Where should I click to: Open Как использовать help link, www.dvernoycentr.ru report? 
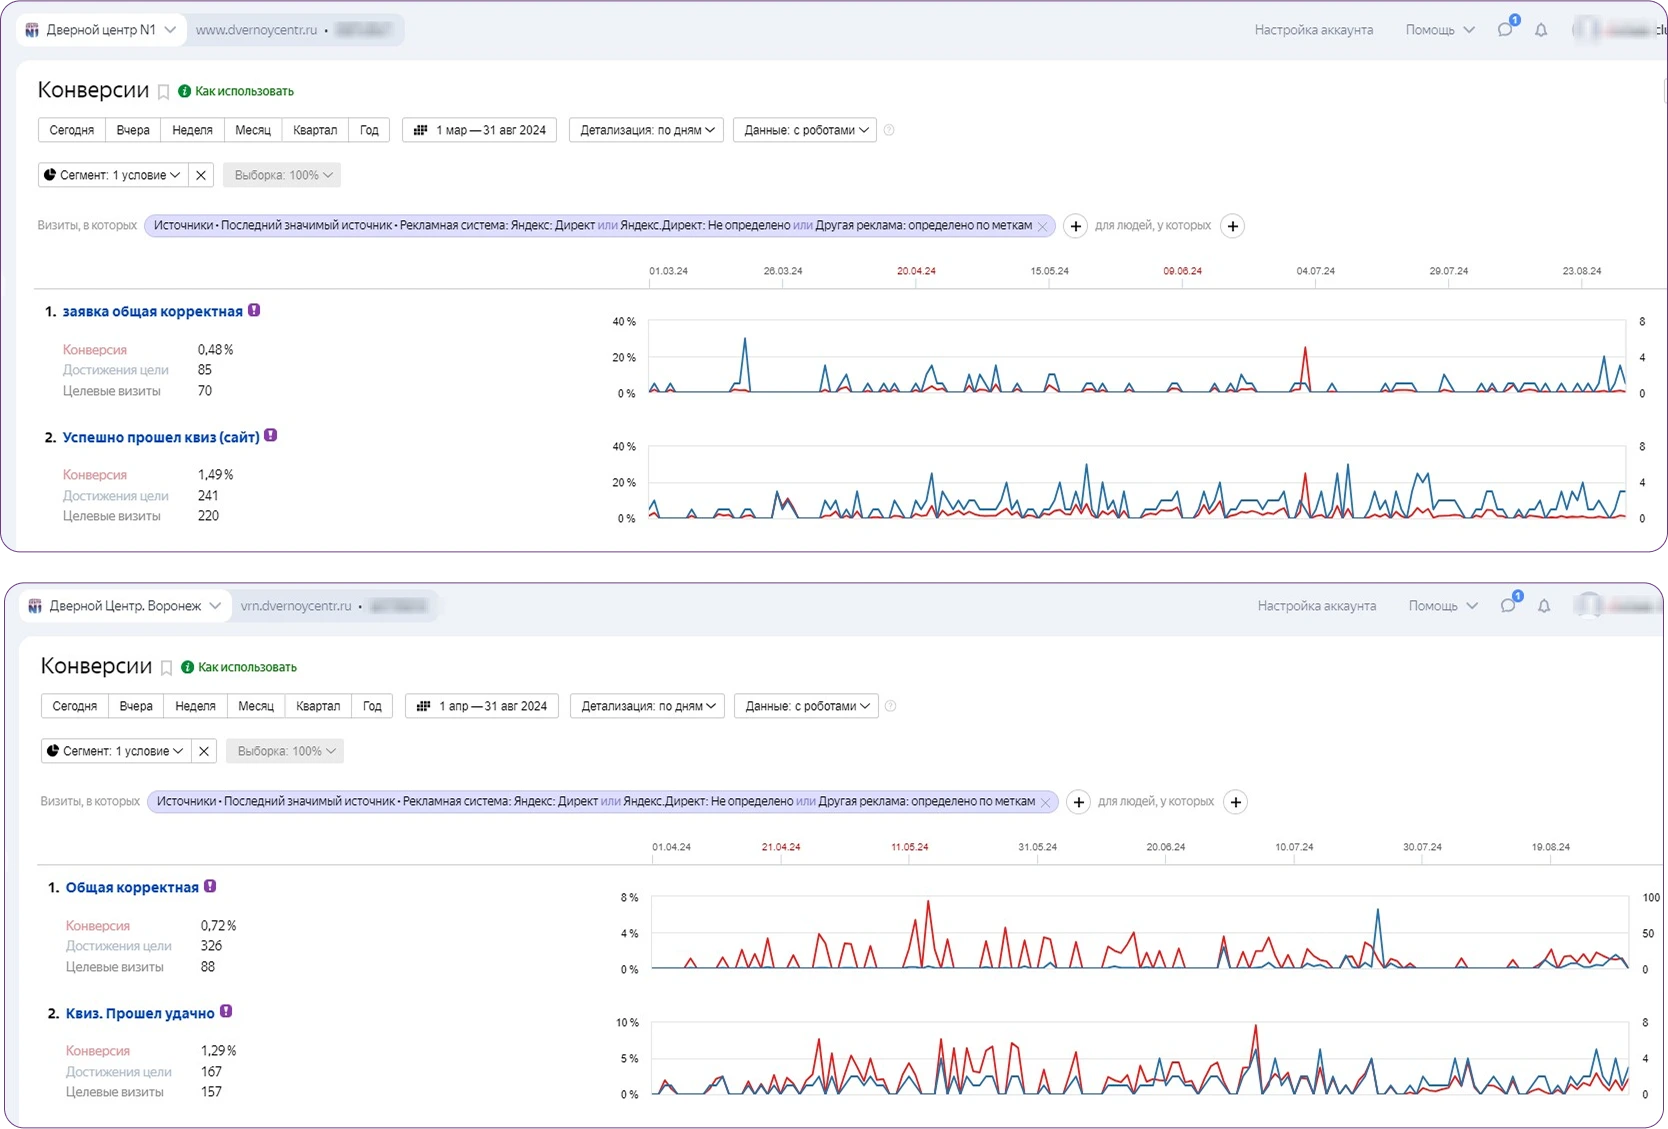236,91
